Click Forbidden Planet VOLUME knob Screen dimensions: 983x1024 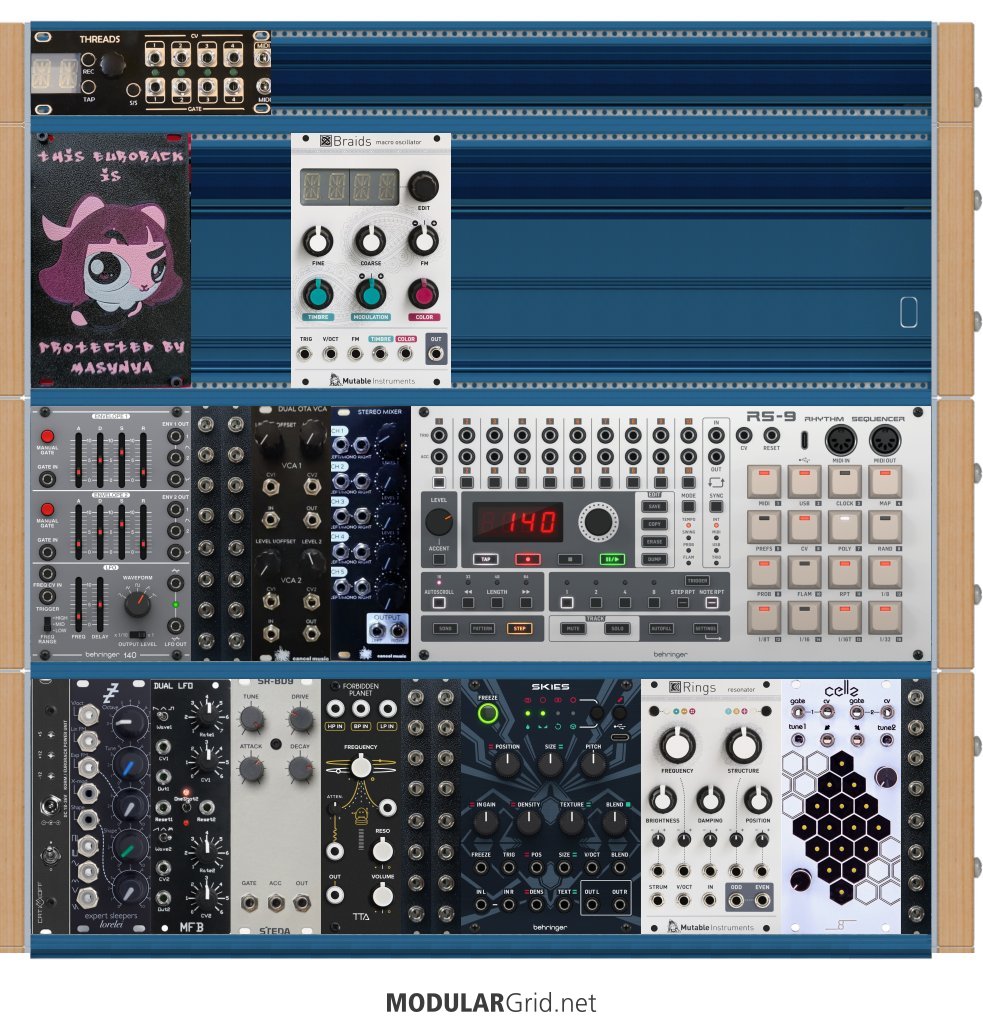(x=383, y=895)
